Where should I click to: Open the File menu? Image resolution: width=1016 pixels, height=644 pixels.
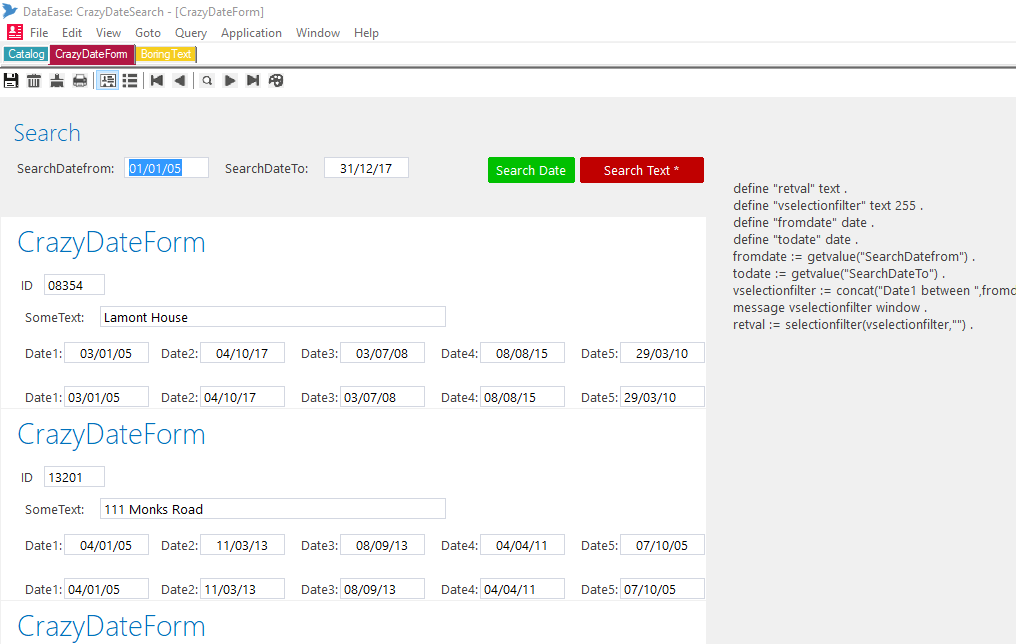39,33
